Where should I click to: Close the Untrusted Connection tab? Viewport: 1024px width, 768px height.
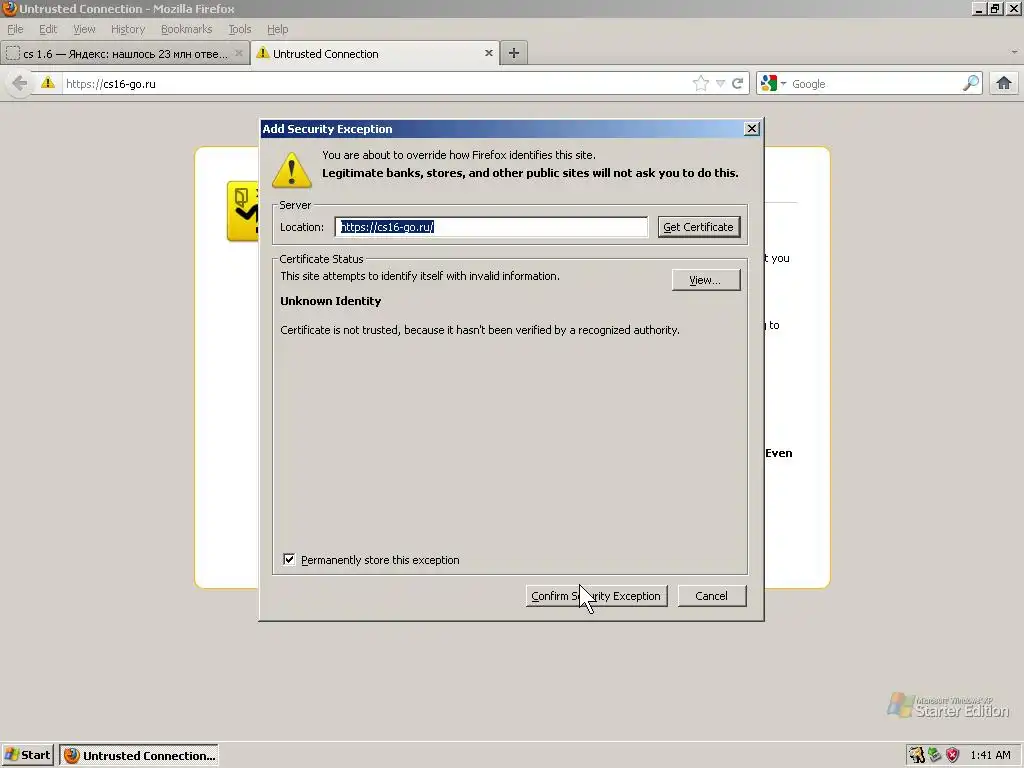[488, 54]
